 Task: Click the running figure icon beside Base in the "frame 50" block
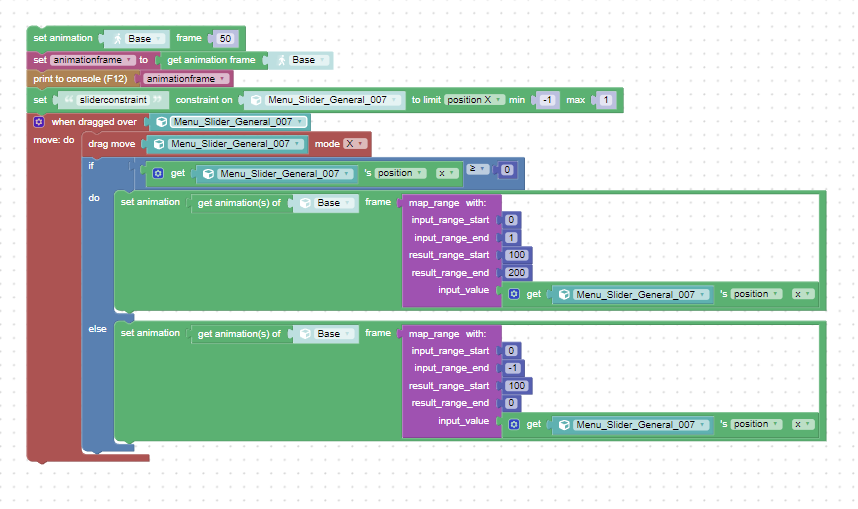point(118,38)
